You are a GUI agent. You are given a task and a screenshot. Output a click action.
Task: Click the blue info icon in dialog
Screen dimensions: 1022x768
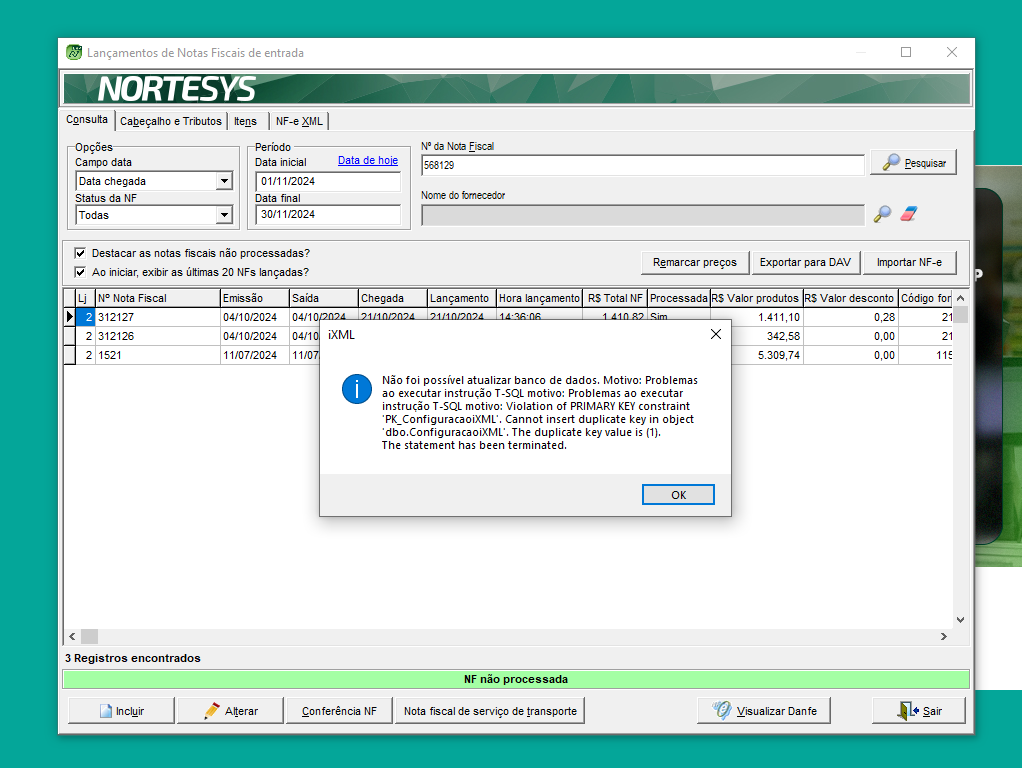click(356, 389)
